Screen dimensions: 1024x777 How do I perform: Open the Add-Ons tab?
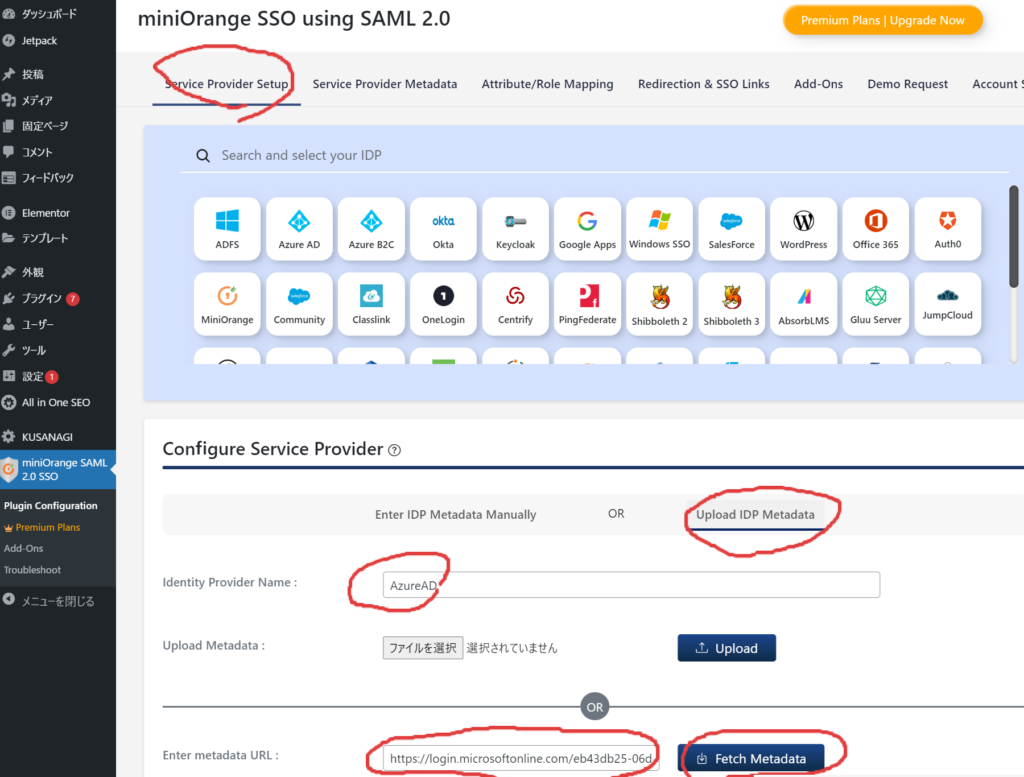point(818,84)
